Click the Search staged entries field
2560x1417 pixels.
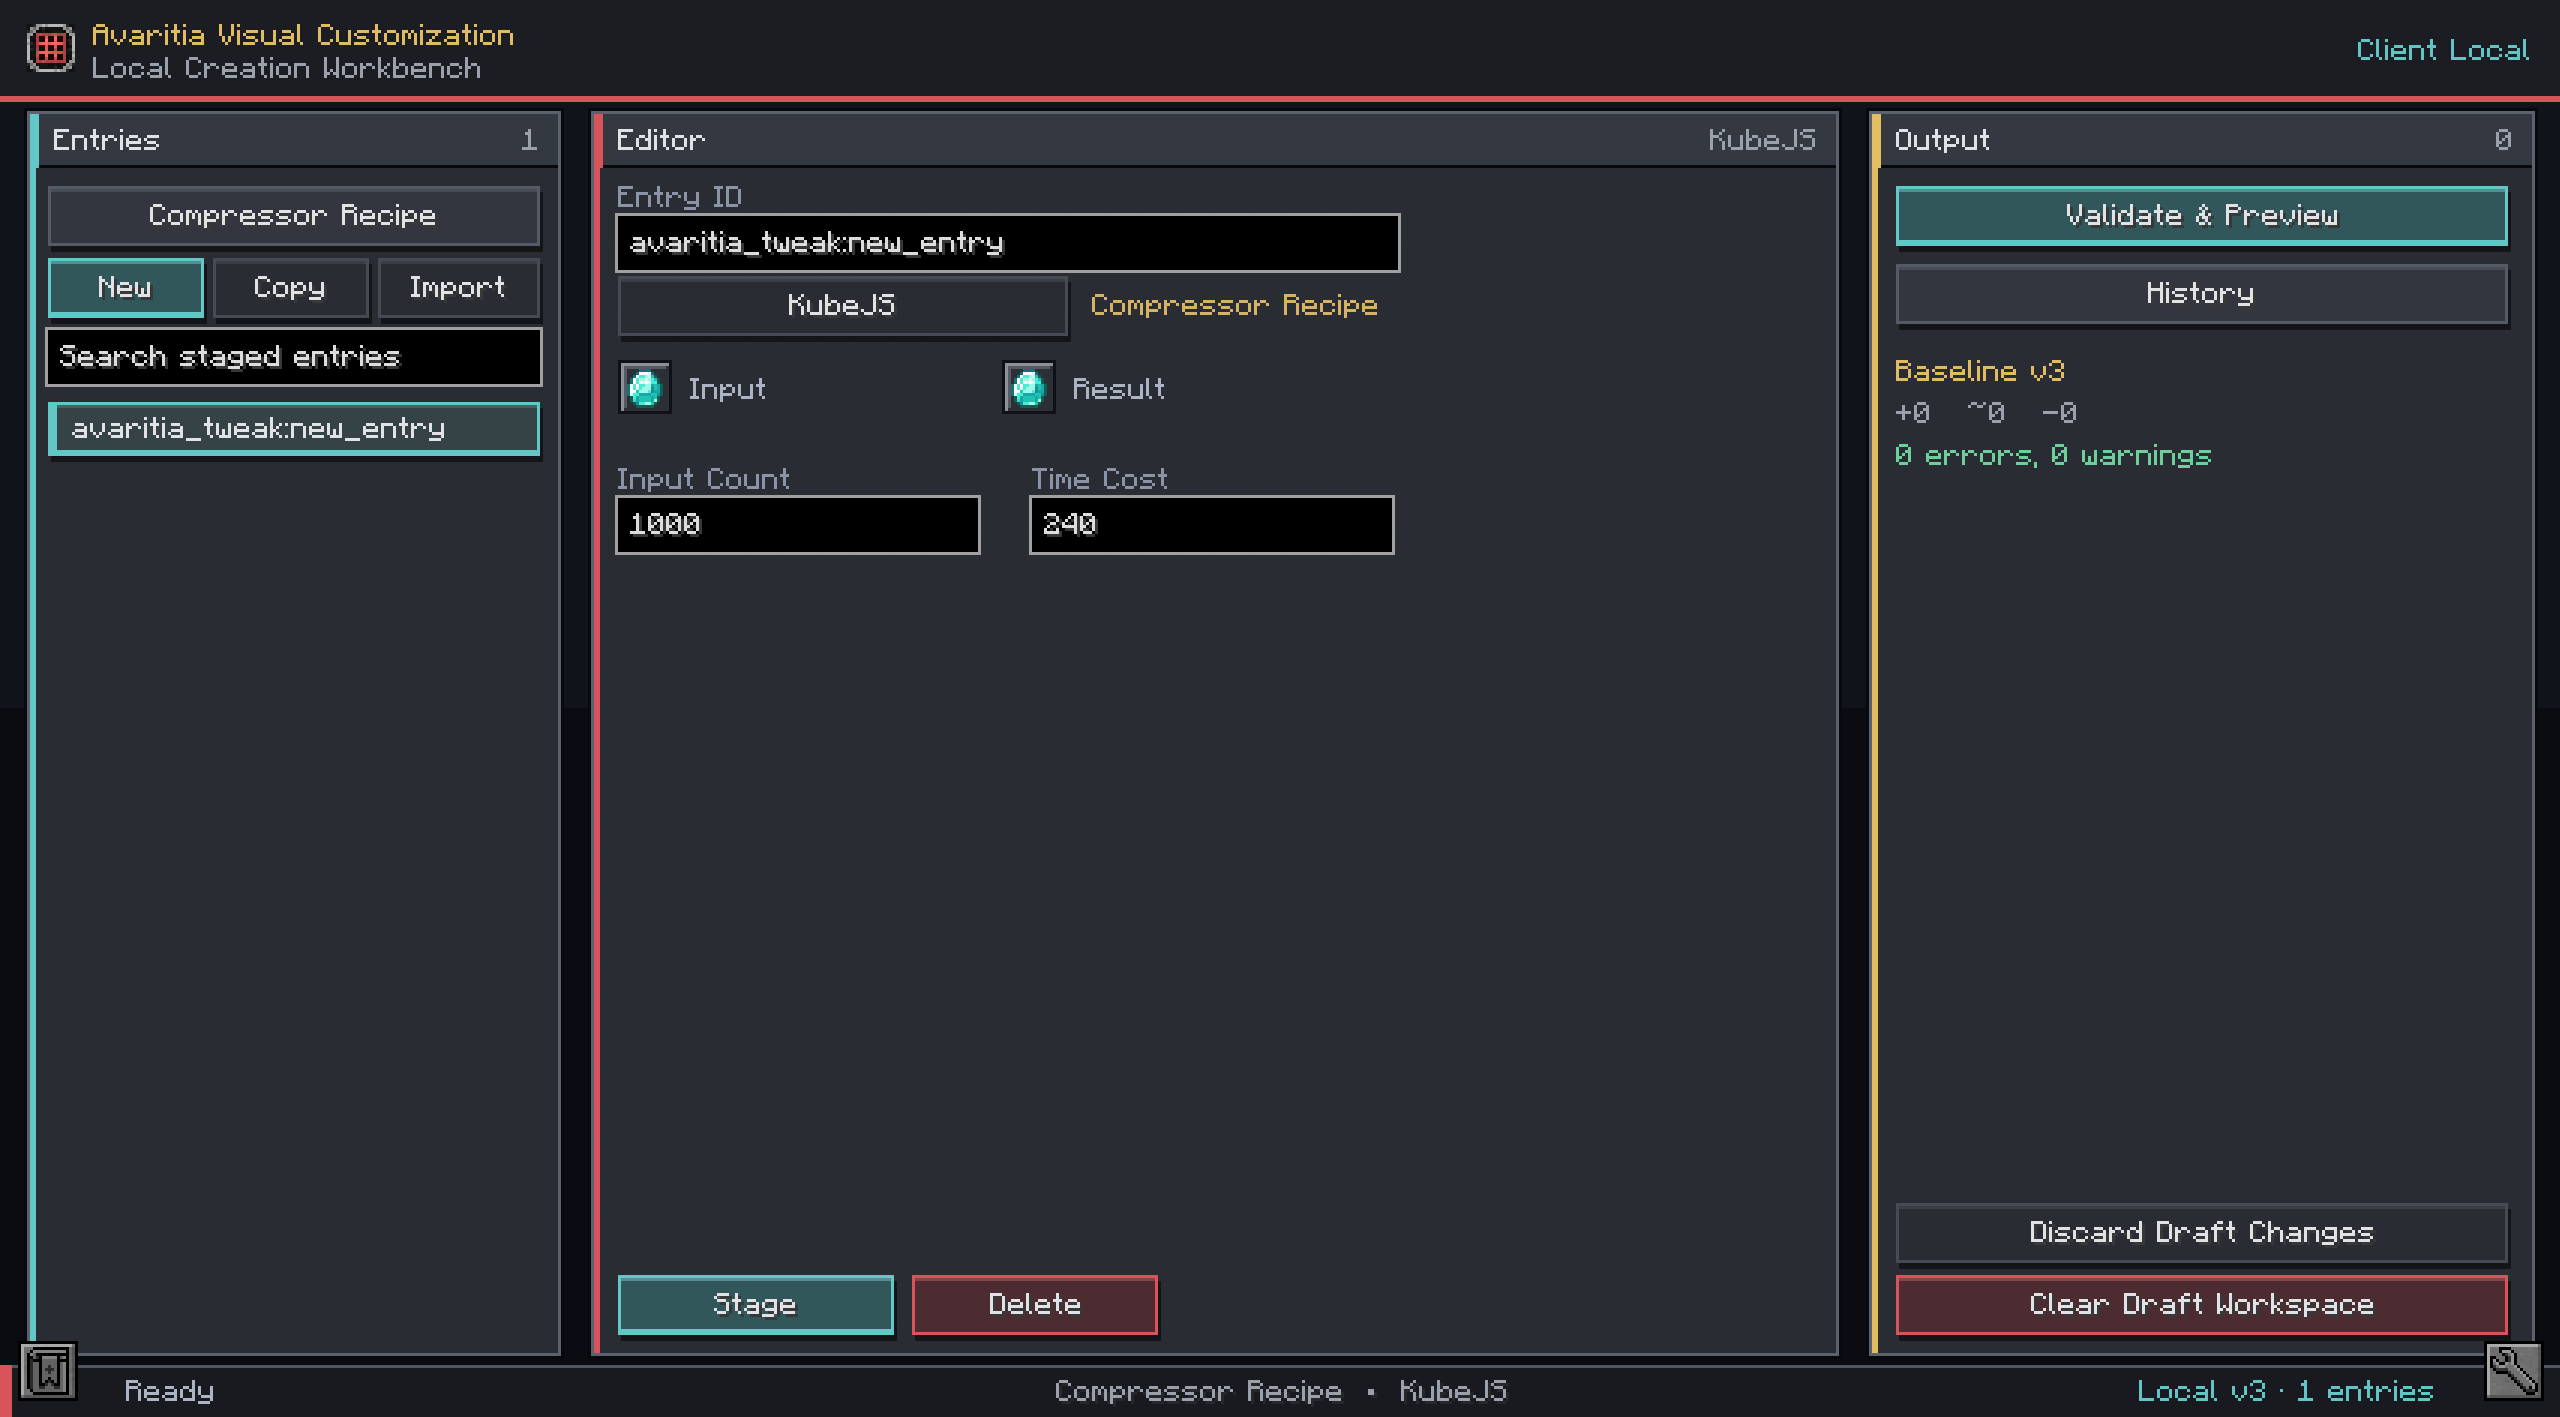(294, 357)
